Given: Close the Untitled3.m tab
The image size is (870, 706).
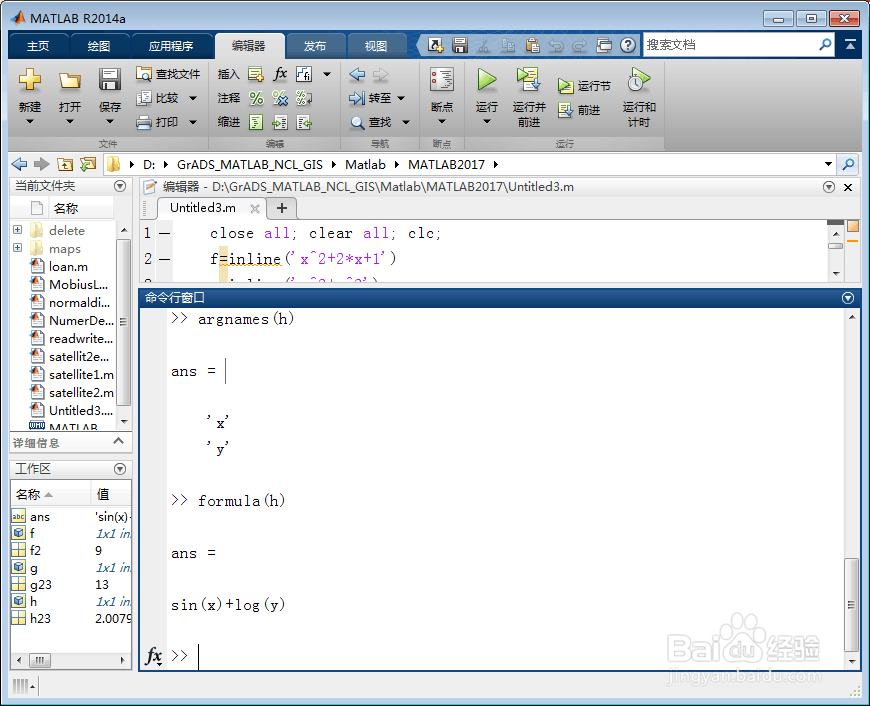Looking at the screenshot, I should (x=255, y=209).
